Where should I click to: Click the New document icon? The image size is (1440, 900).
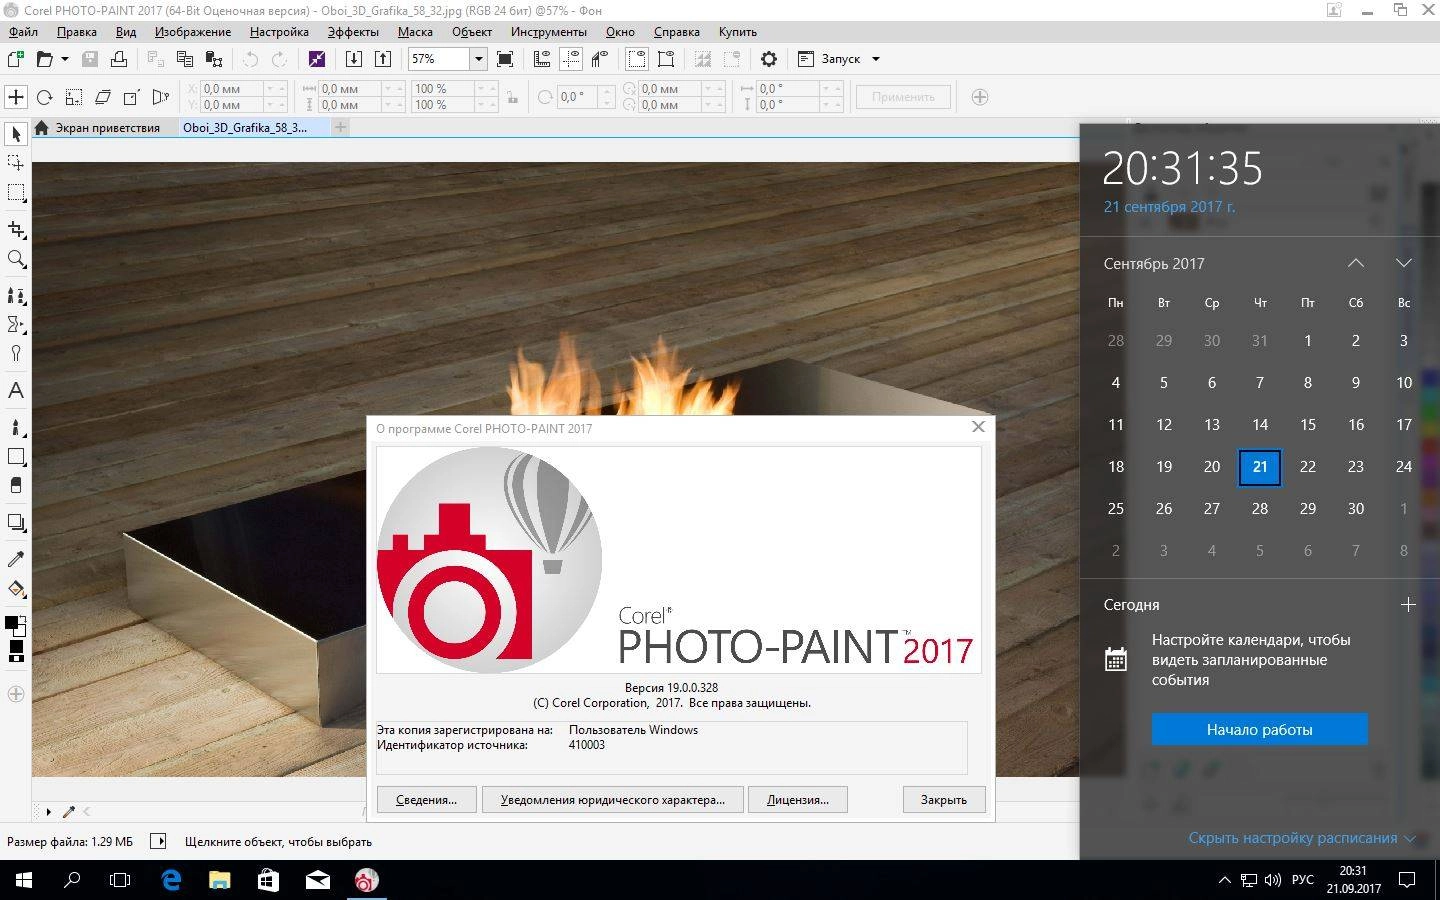[16, 59]
